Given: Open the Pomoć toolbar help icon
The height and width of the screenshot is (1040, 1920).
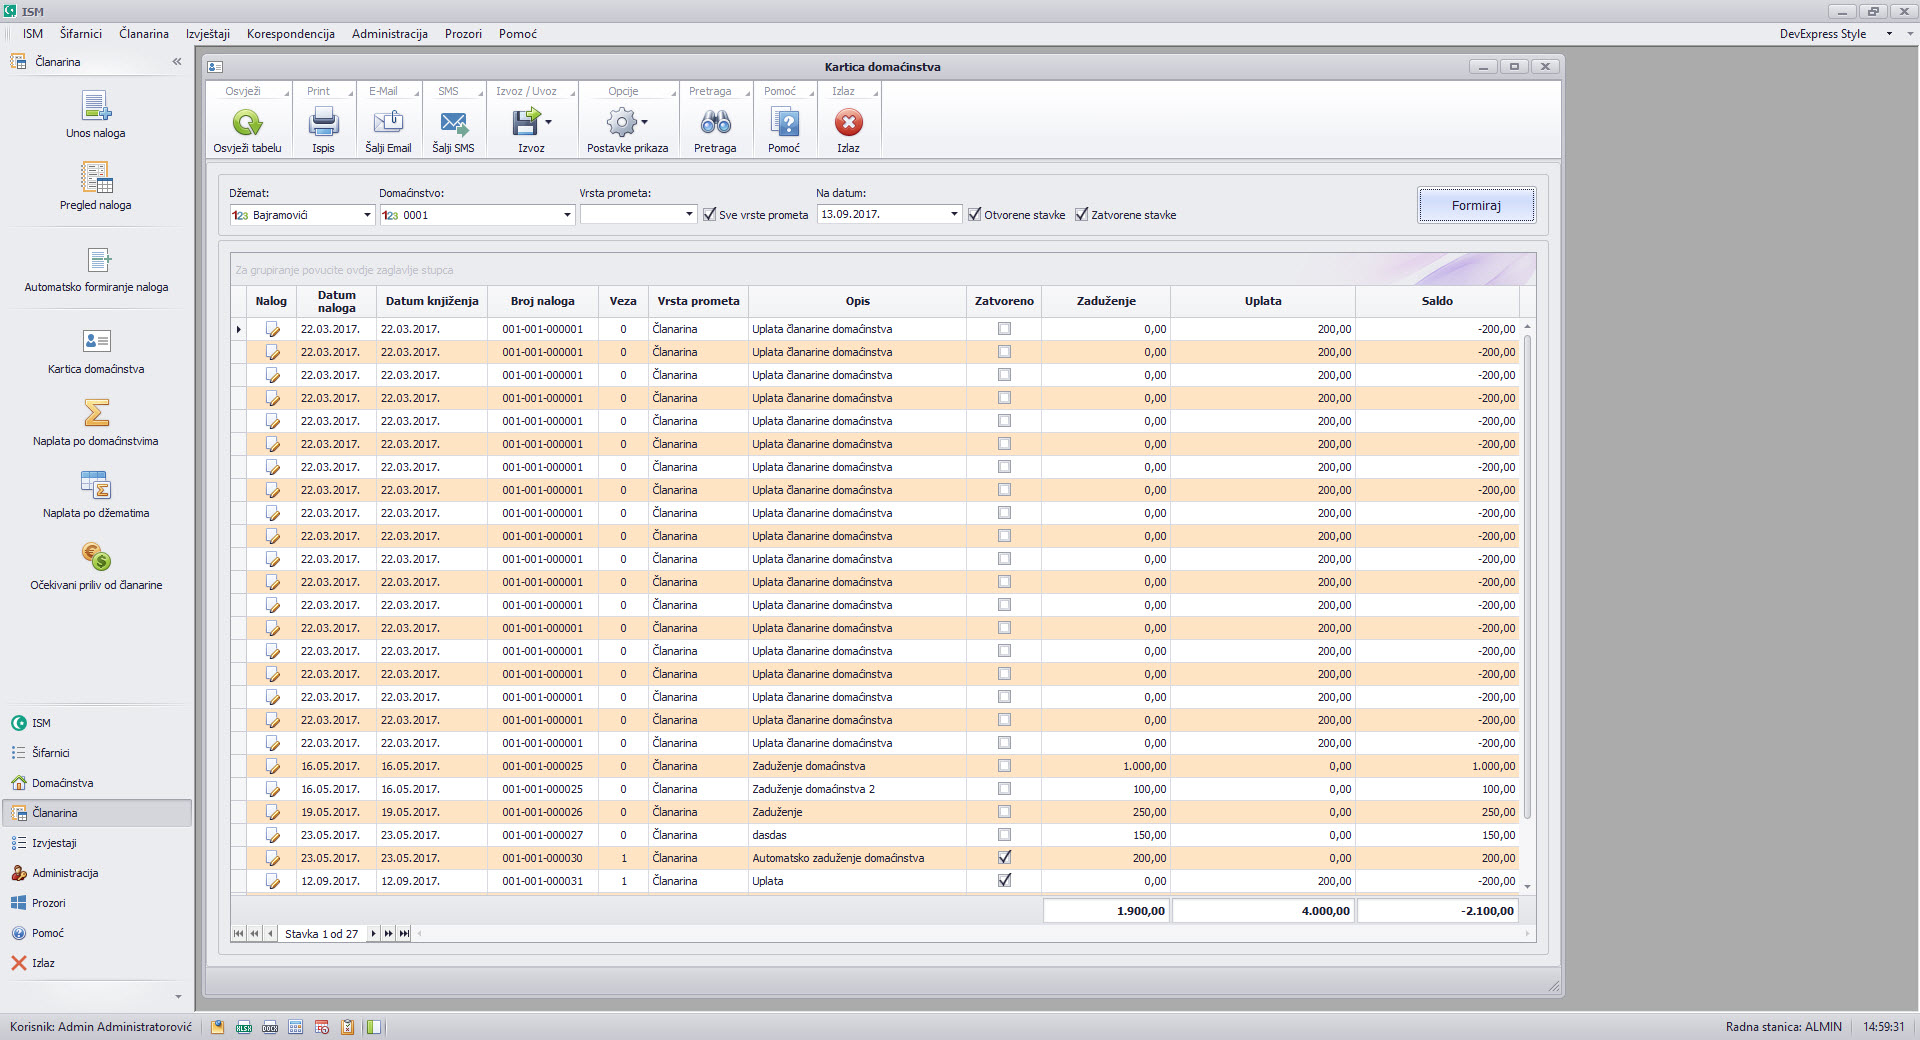Looking at the screenshot, I should click(x=784, y=123).
